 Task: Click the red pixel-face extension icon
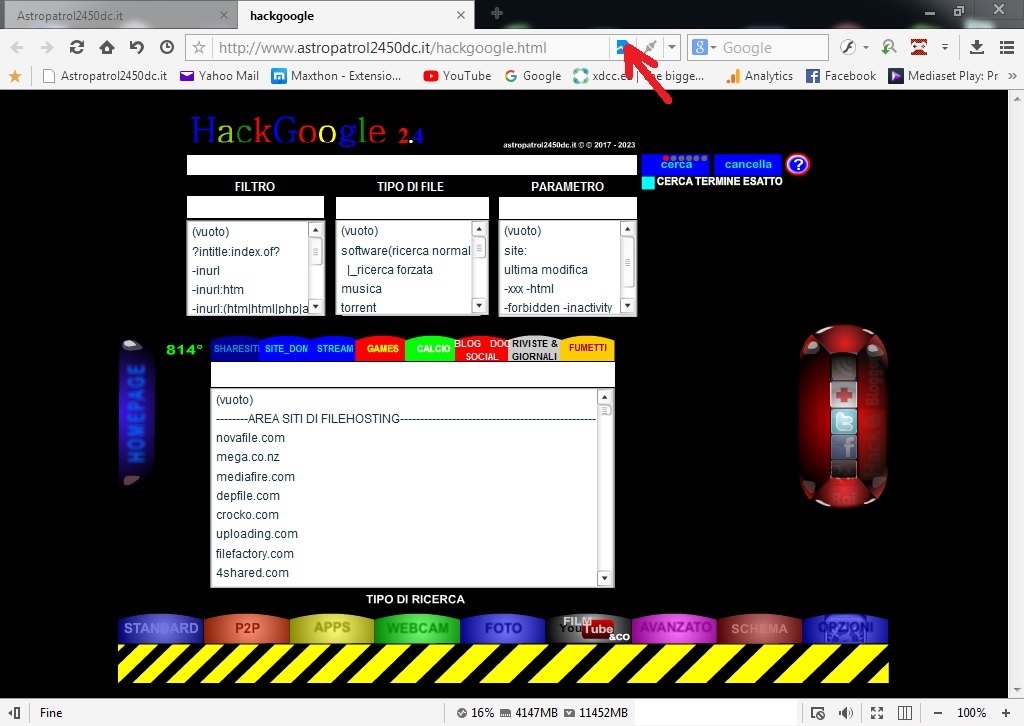point(919,47)
